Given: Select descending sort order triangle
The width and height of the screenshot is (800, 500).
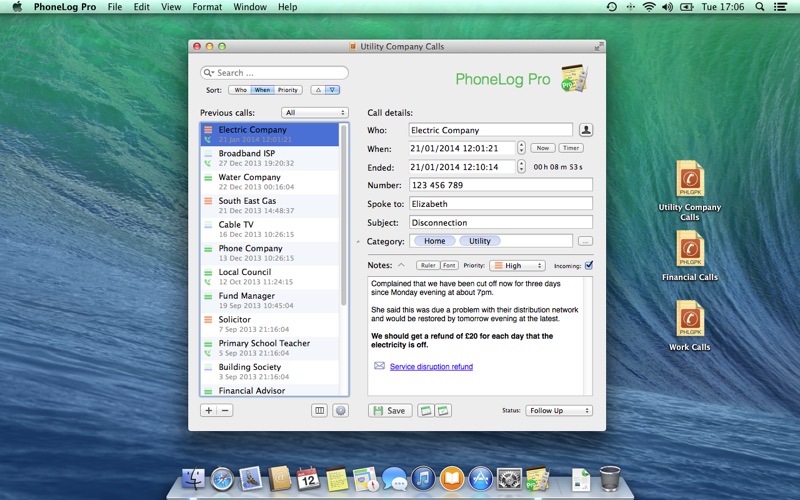Looking at the screenshot, I should tap(332, 90).
